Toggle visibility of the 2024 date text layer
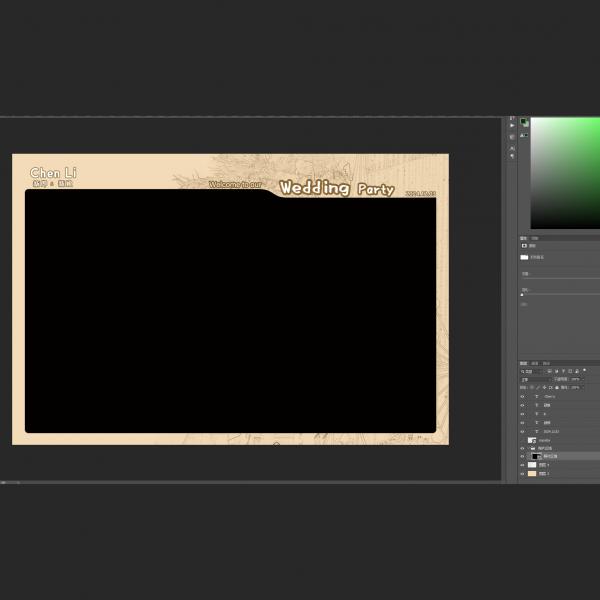This screenshot has width=600, height=600. click(522, 431)
